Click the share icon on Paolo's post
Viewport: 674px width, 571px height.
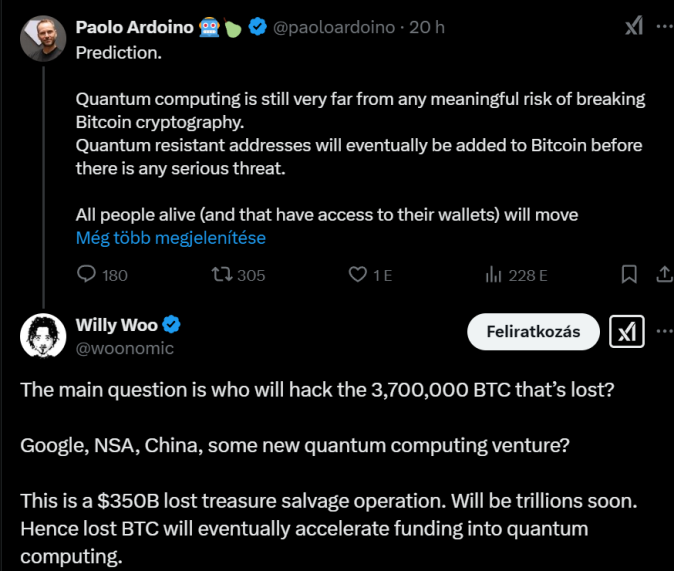(x=664, y=274)
